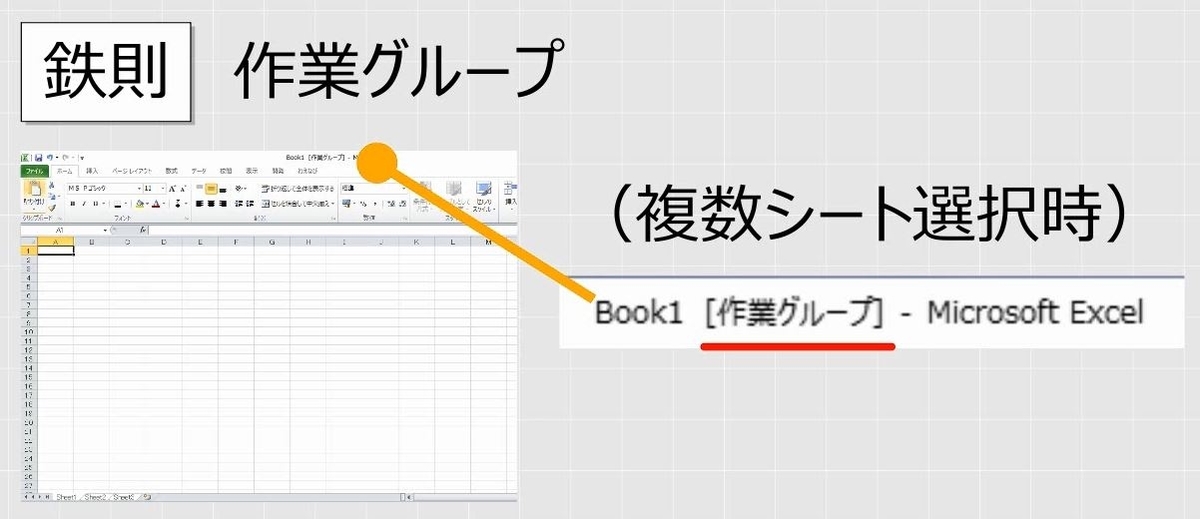
Task: Click the Decrease Indent icon
Action: (238, 204)
